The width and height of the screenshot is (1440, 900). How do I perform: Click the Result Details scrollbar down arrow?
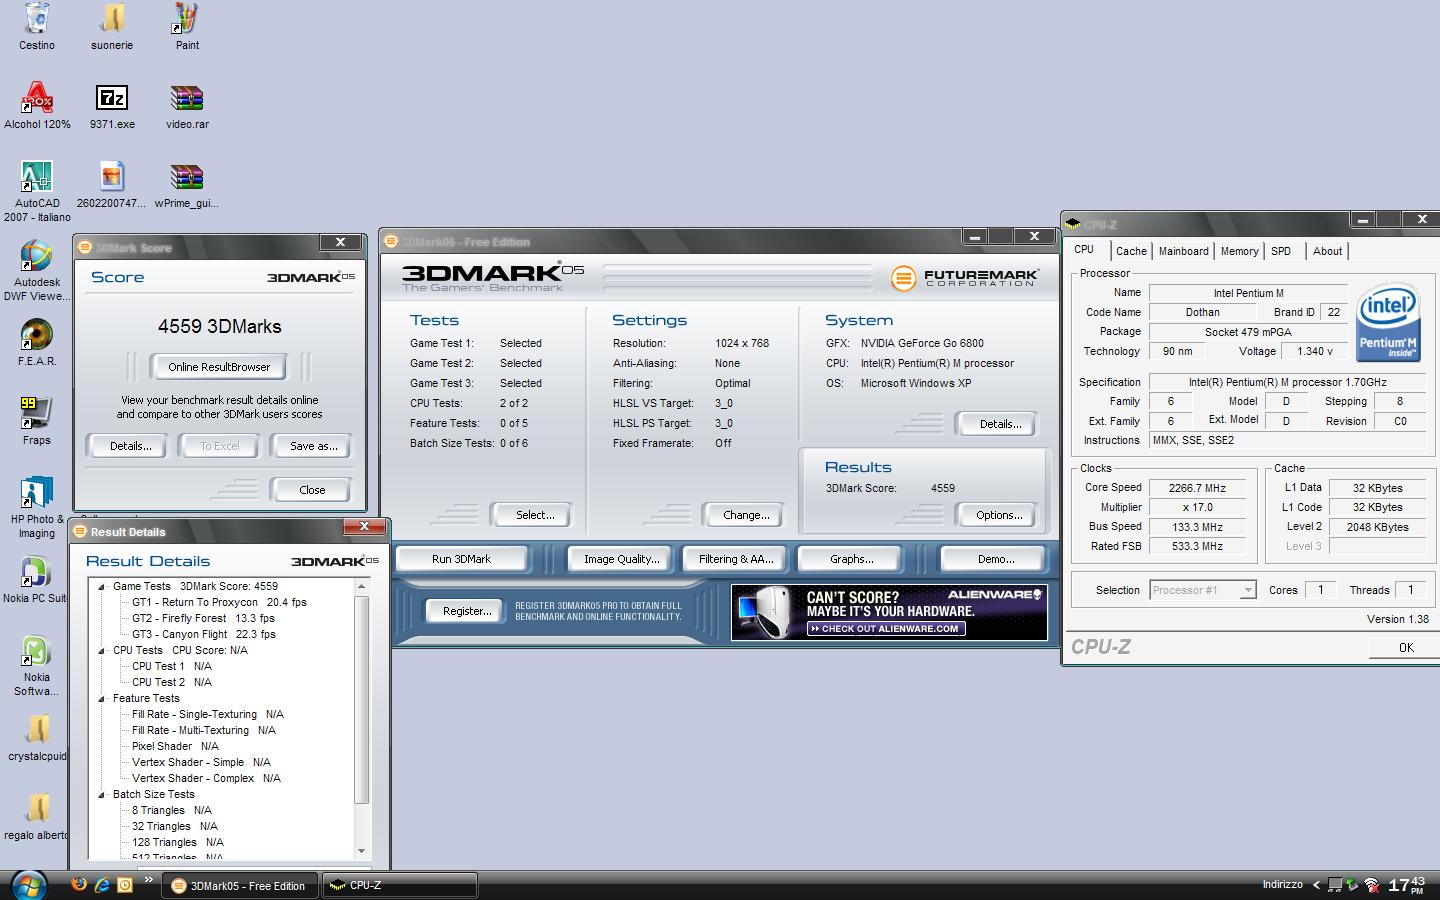click(362, 851)
